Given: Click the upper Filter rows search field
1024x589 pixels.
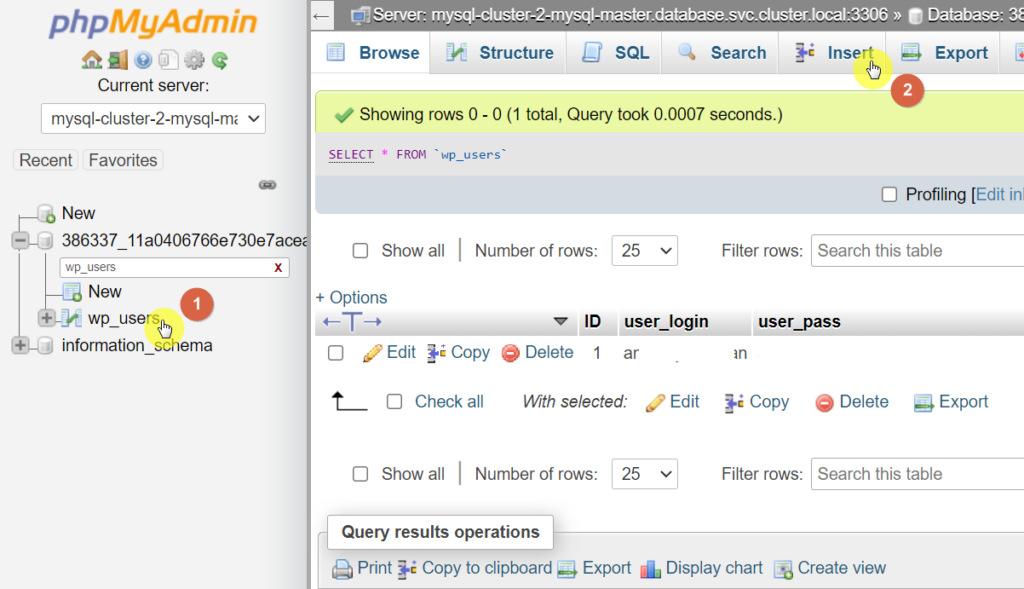Looking at the screenshot, I should (x=918, y=251).
